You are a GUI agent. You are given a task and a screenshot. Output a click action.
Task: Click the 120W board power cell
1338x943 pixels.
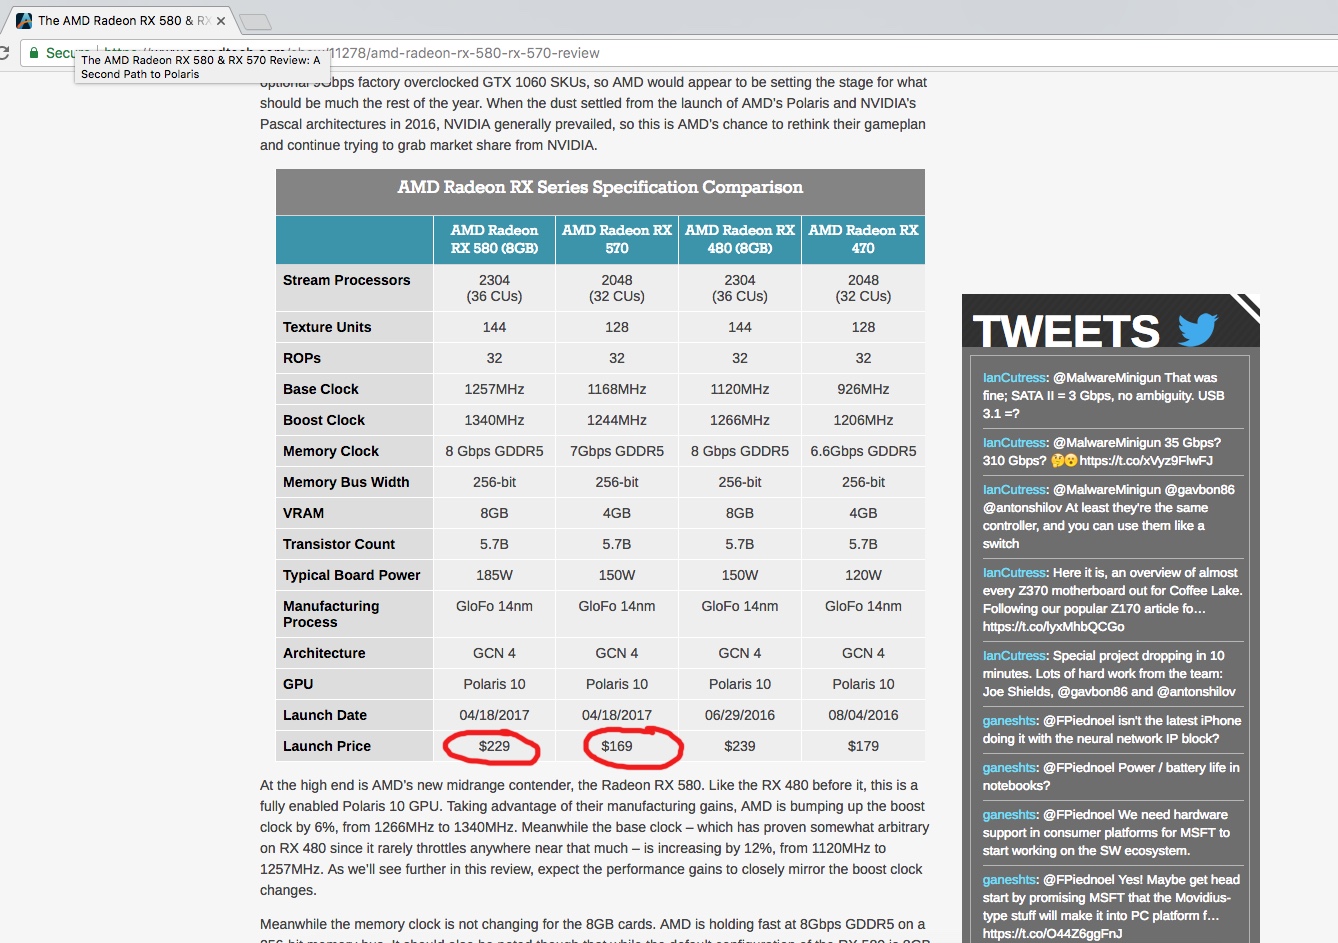tap(863, 575)
